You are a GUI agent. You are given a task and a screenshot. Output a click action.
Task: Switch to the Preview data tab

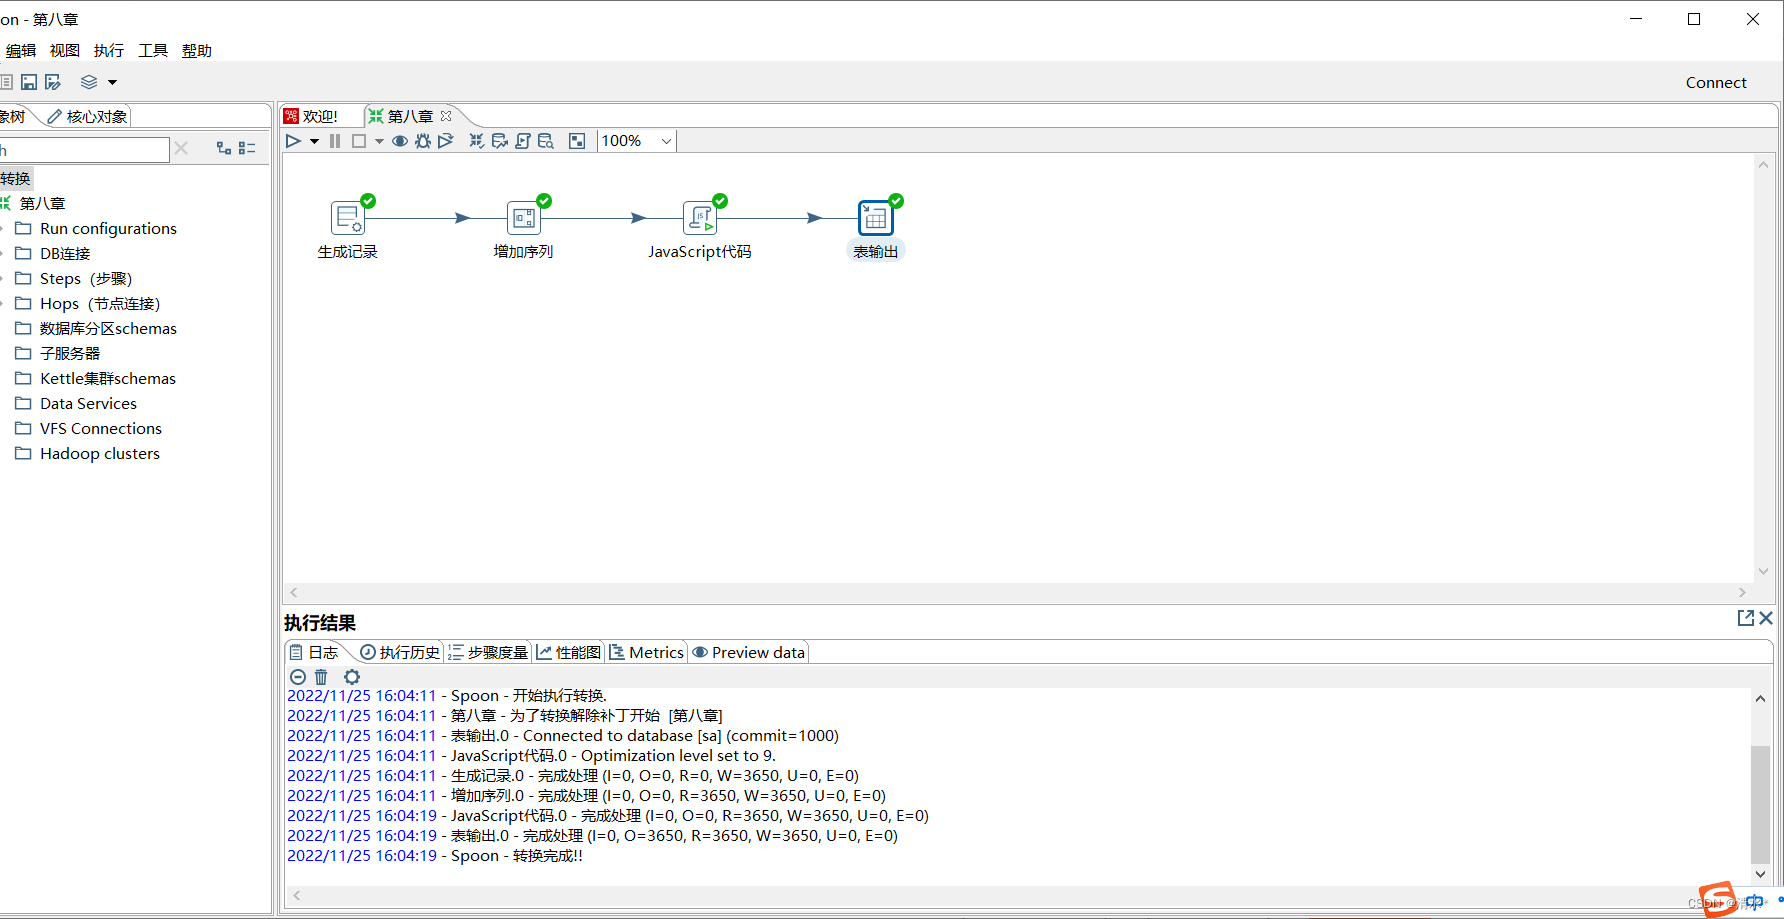pyautogui.click(x=749, y=652)
